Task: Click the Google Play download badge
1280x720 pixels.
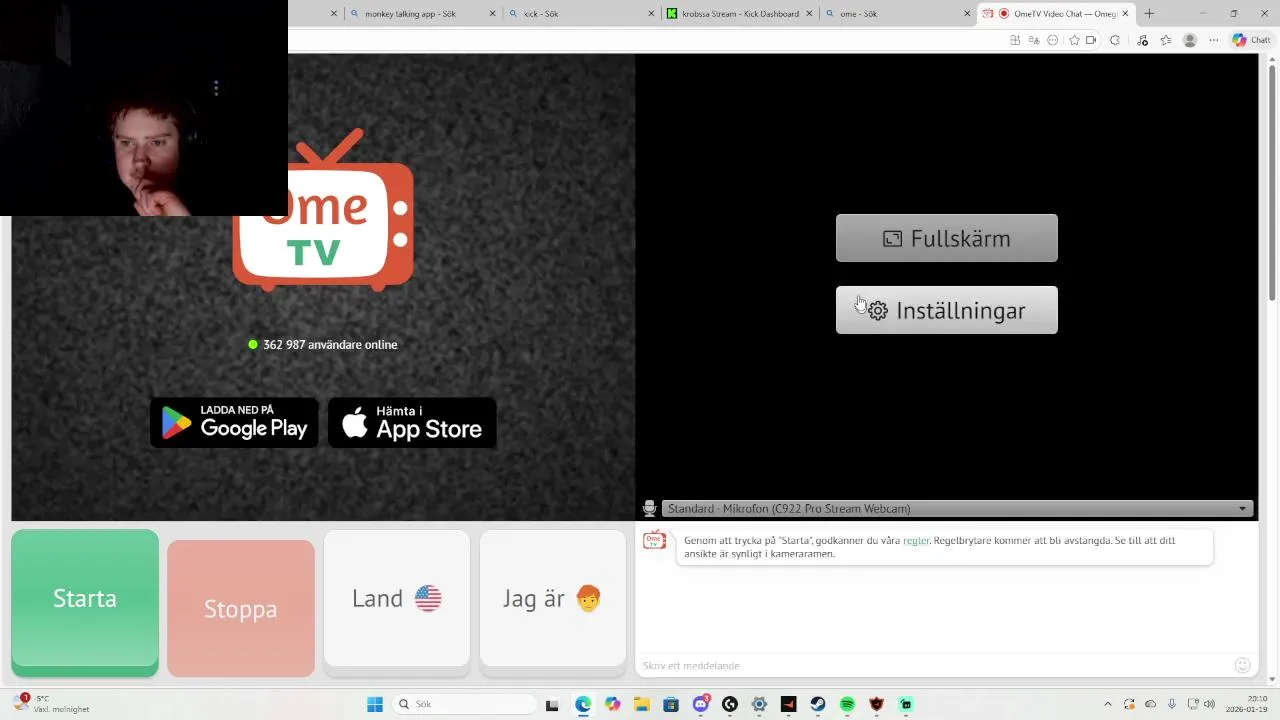Action: 234,423
